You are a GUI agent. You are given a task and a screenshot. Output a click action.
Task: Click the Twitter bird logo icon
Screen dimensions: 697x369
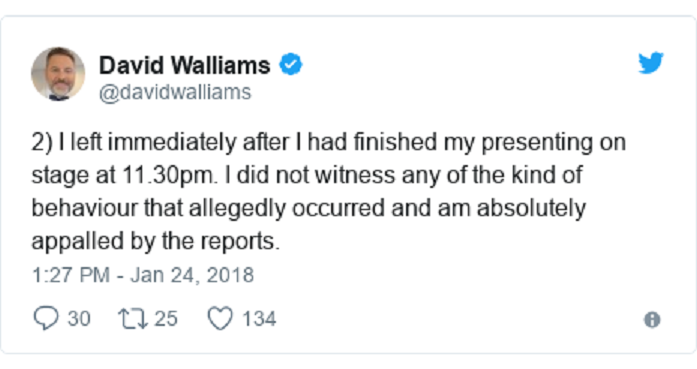tap(651, 63)
